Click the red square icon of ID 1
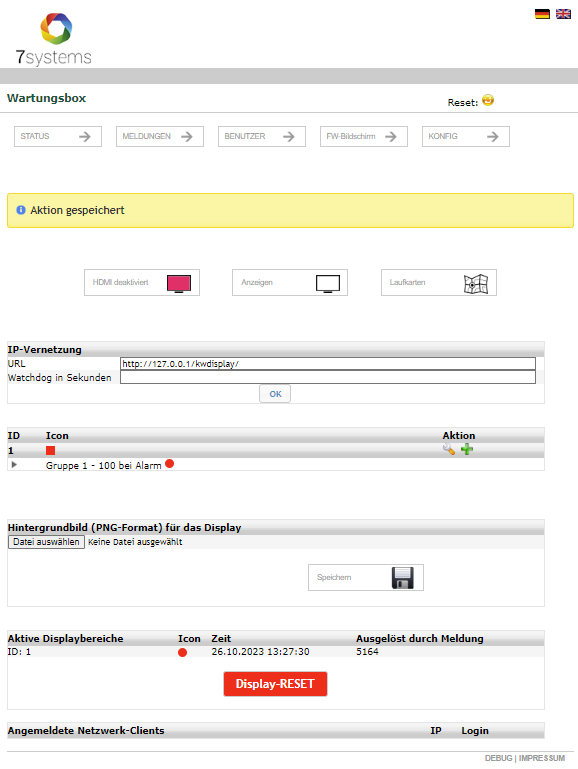The height and width of the screenshot is (769, 578). tap(50, 450)
